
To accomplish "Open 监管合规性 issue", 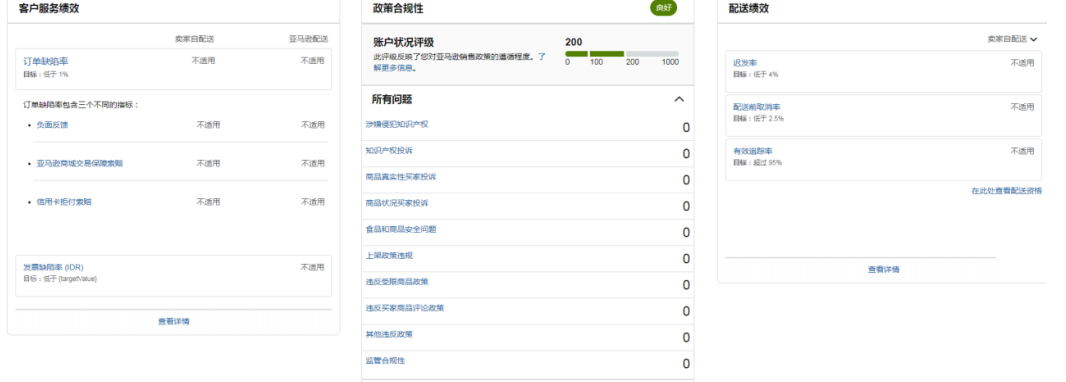I will [x=385, y=360].
